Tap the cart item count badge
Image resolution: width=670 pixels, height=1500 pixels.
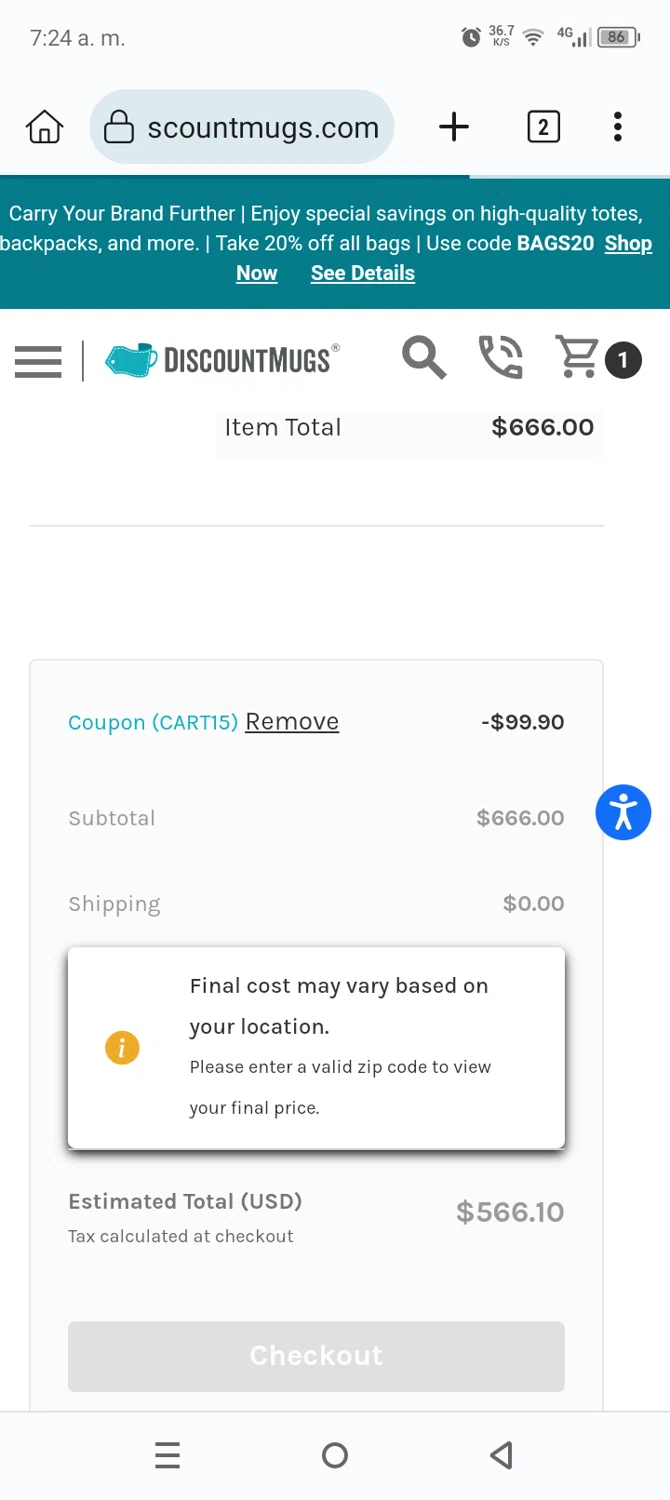point(623,360)
